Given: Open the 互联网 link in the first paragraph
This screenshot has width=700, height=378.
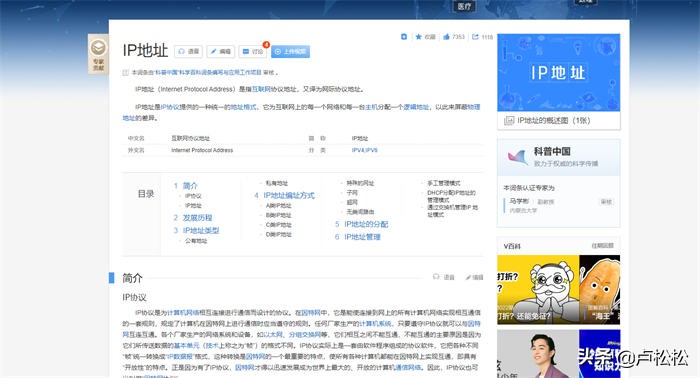Looking at the screenshot, I should coord(261,89).
